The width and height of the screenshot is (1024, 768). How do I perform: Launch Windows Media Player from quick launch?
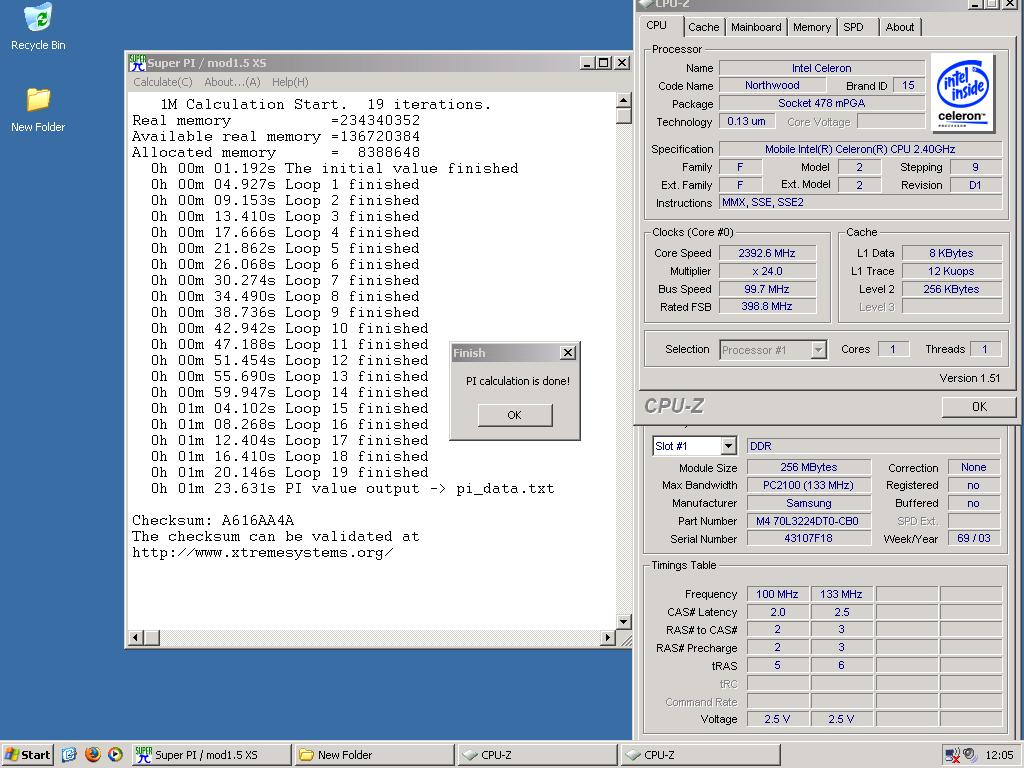coord(116,754)
